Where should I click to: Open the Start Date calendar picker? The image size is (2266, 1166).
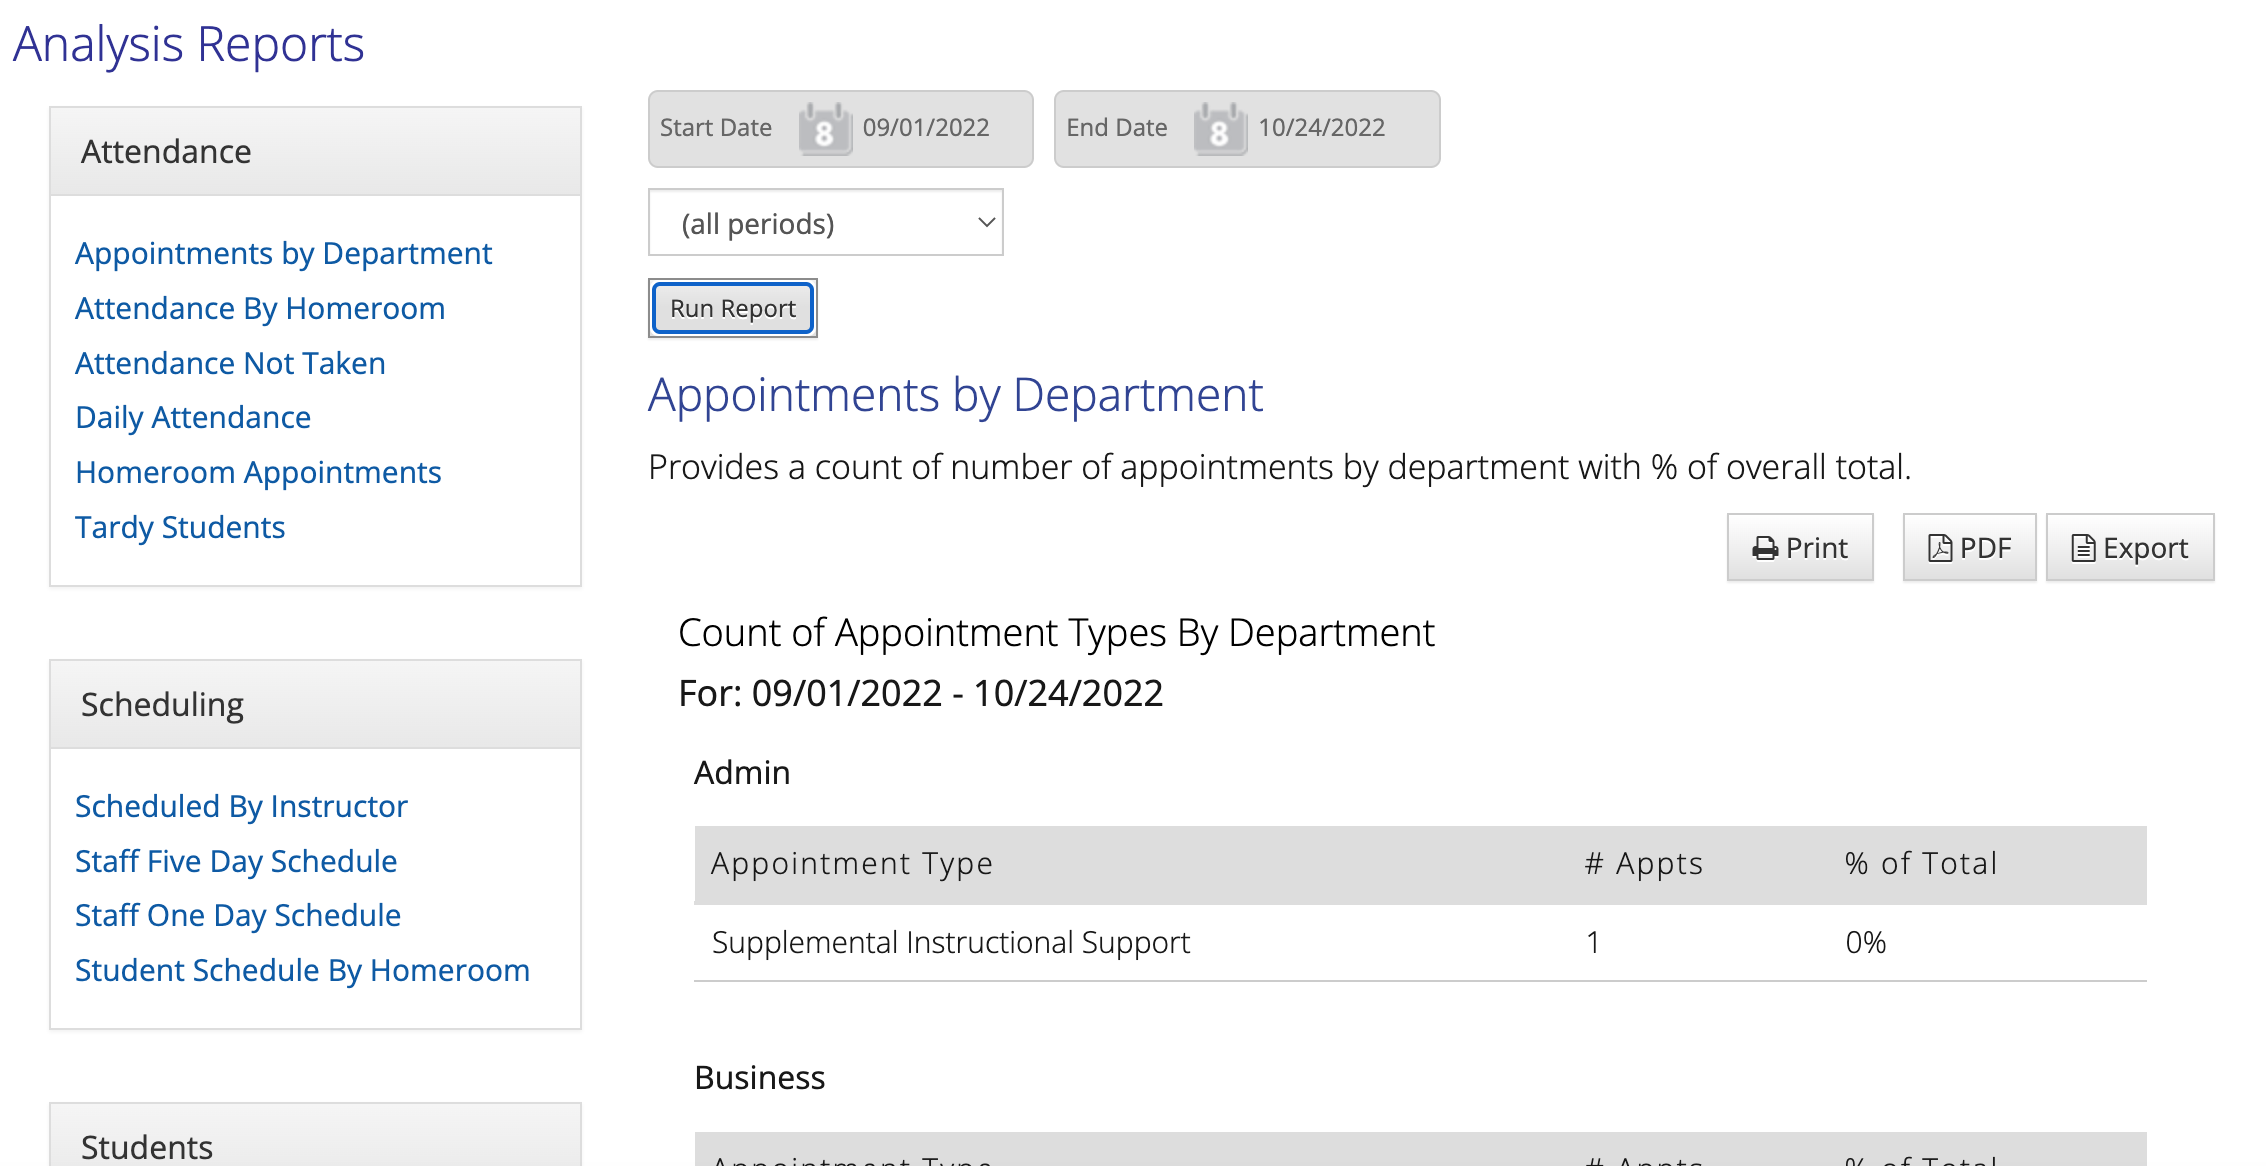(822, 128)
